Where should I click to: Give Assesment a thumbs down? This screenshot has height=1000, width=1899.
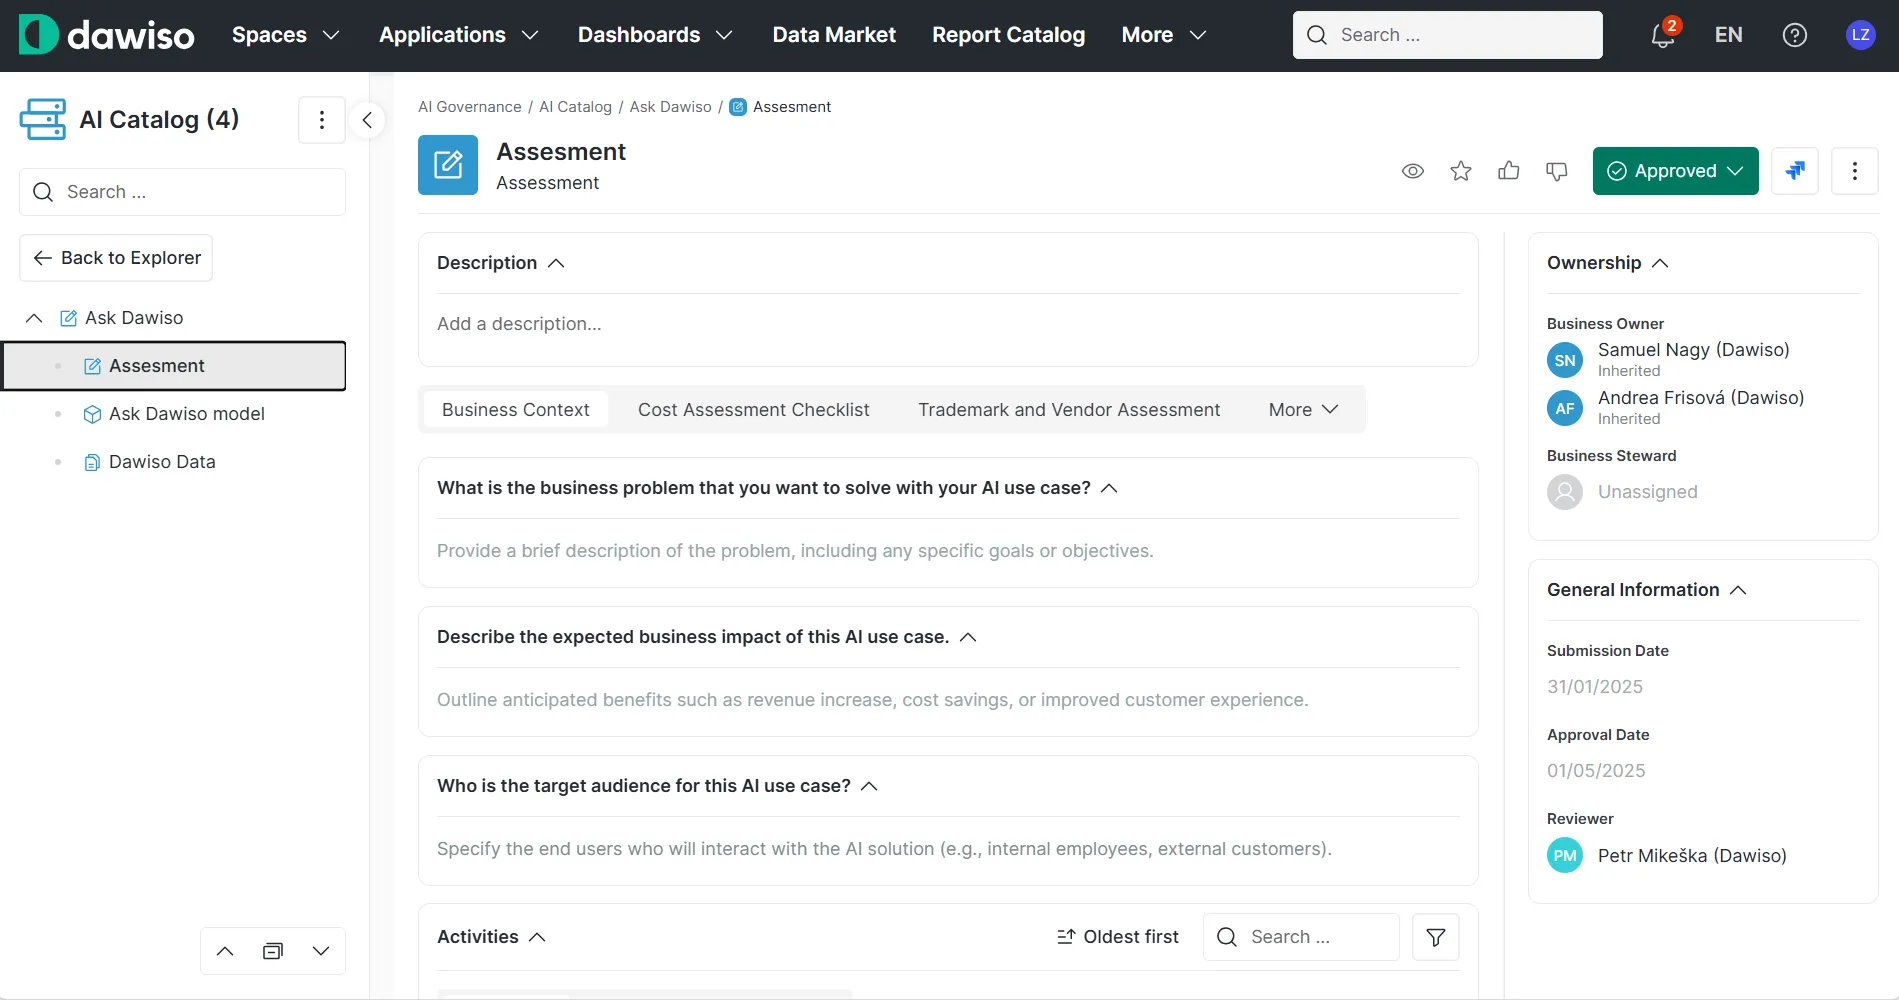coord(1557,171)
